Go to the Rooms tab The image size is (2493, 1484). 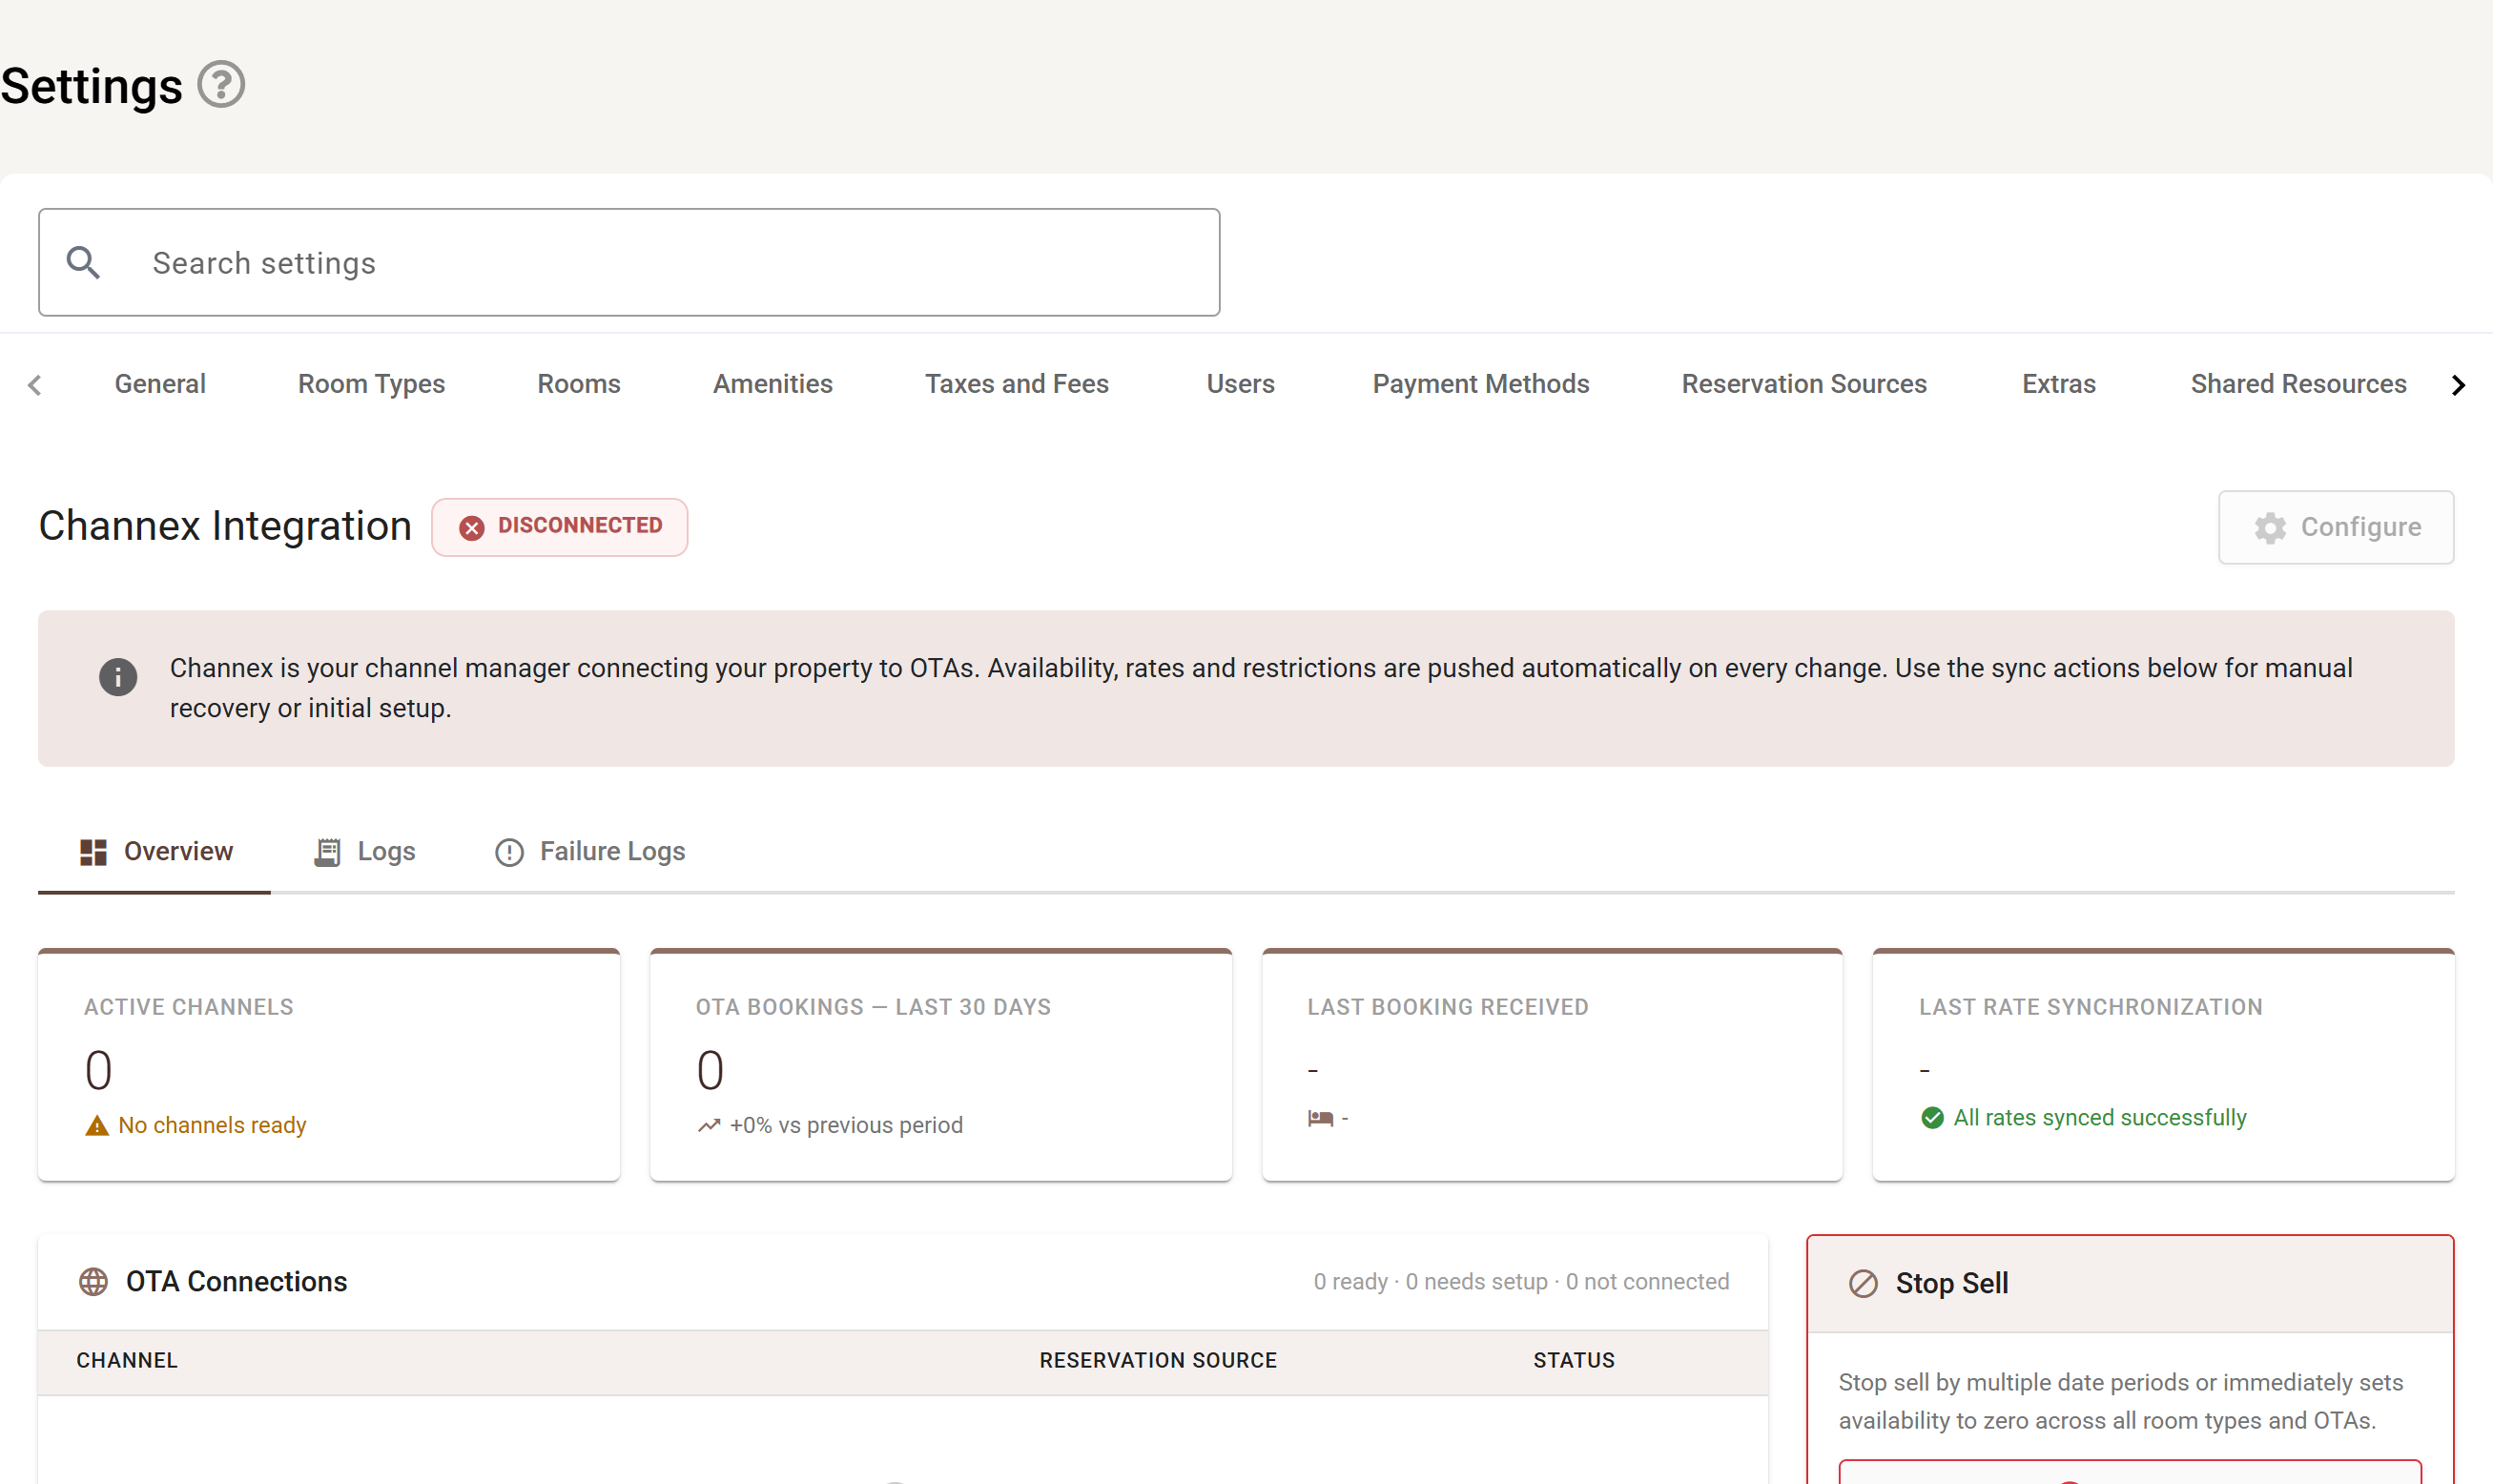click(x=579, y=384)
